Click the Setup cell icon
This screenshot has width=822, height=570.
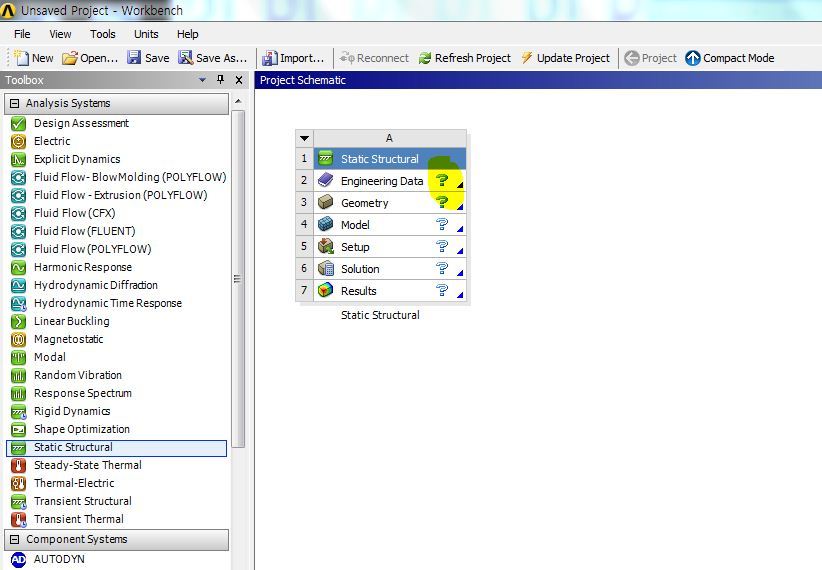[326, 246]
